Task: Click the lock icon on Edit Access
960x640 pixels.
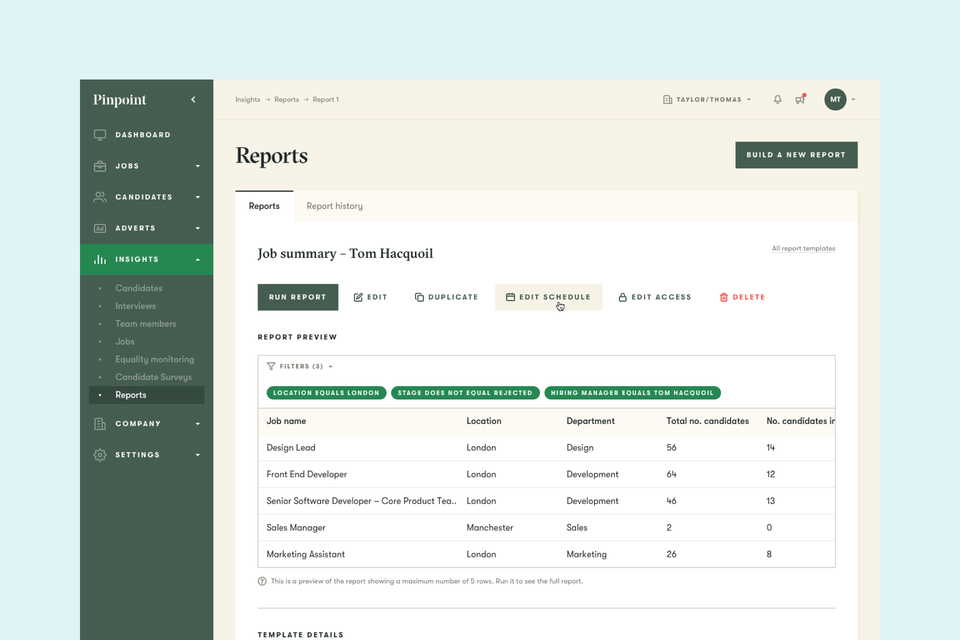Action: pyautogui.click(x=623, y=297)
